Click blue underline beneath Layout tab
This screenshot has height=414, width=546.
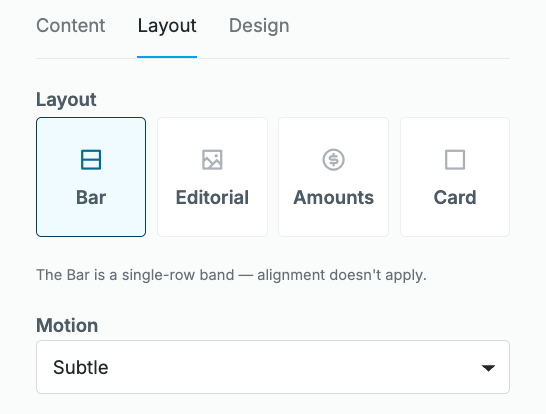(167, 57)
